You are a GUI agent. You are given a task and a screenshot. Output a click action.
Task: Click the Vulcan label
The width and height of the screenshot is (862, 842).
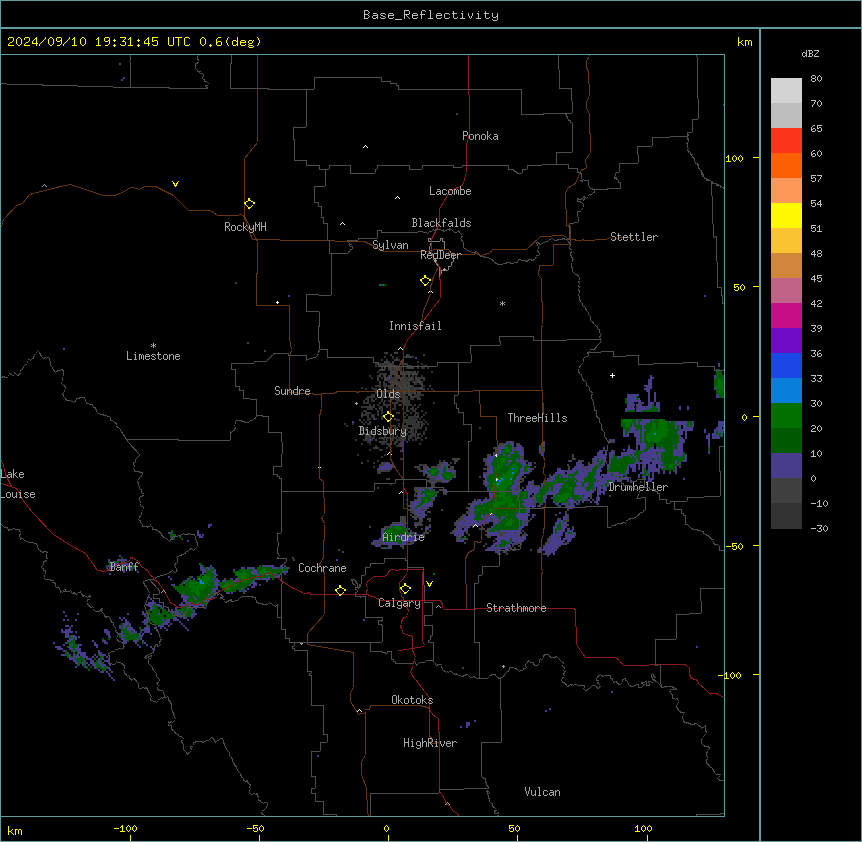[x=542, y=792]
